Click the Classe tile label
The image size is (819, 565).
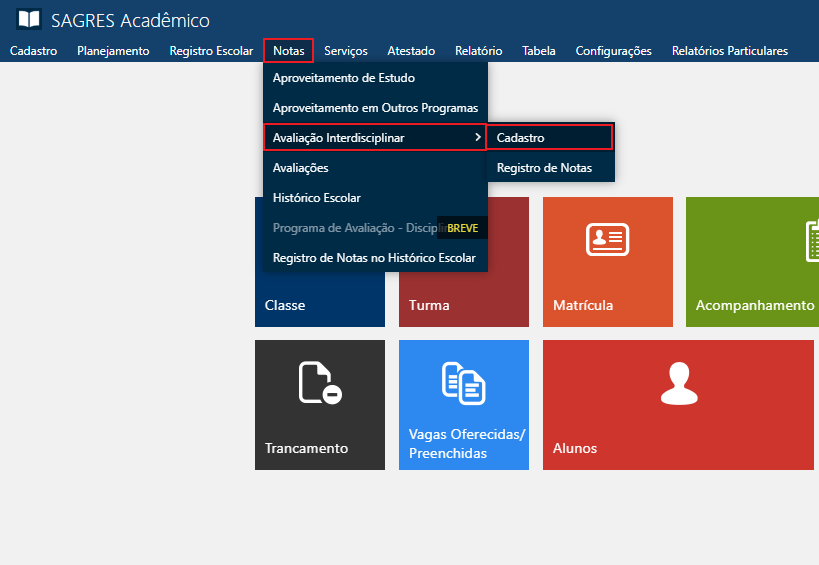point(285,305)
